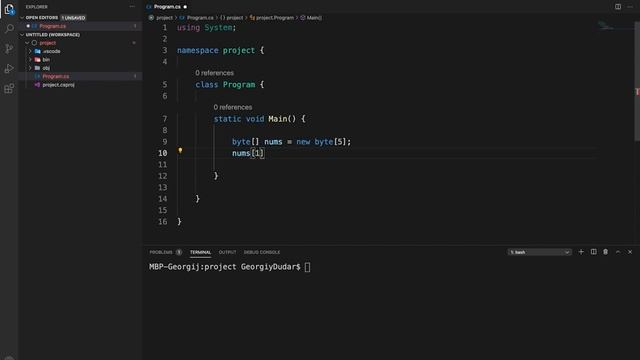The image size is (640, 360).
Task: Click '0 references' above class Program
Action: click(x=214, y=73)
